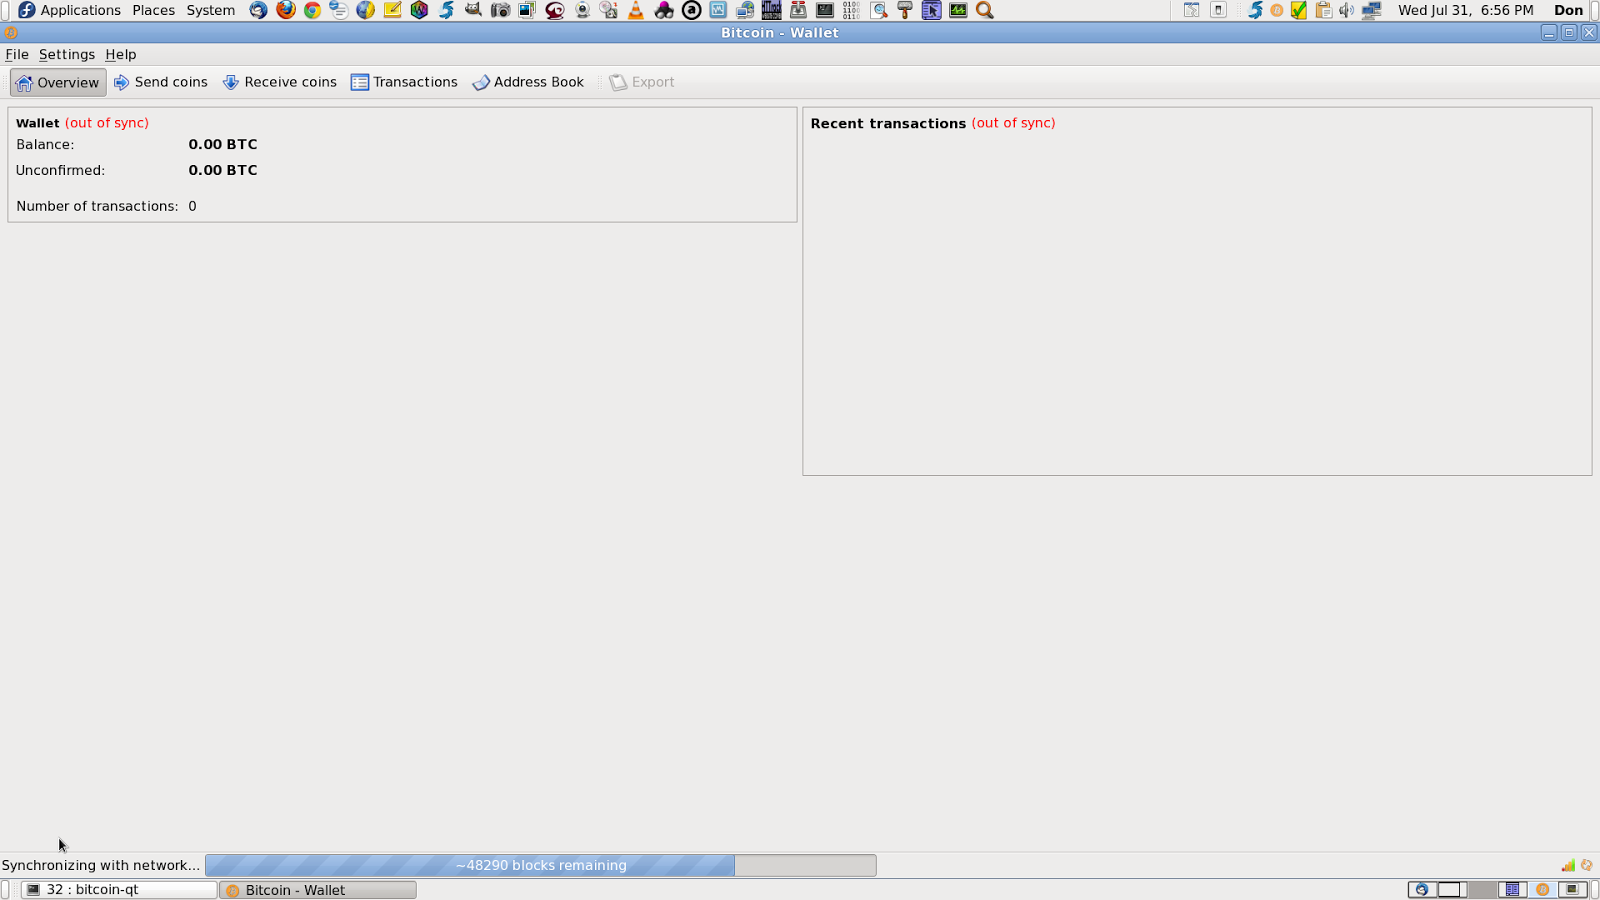Open the camera screenshot tool launcher
Viewport: 1600px width, 900px height.
tap(500, 10)
